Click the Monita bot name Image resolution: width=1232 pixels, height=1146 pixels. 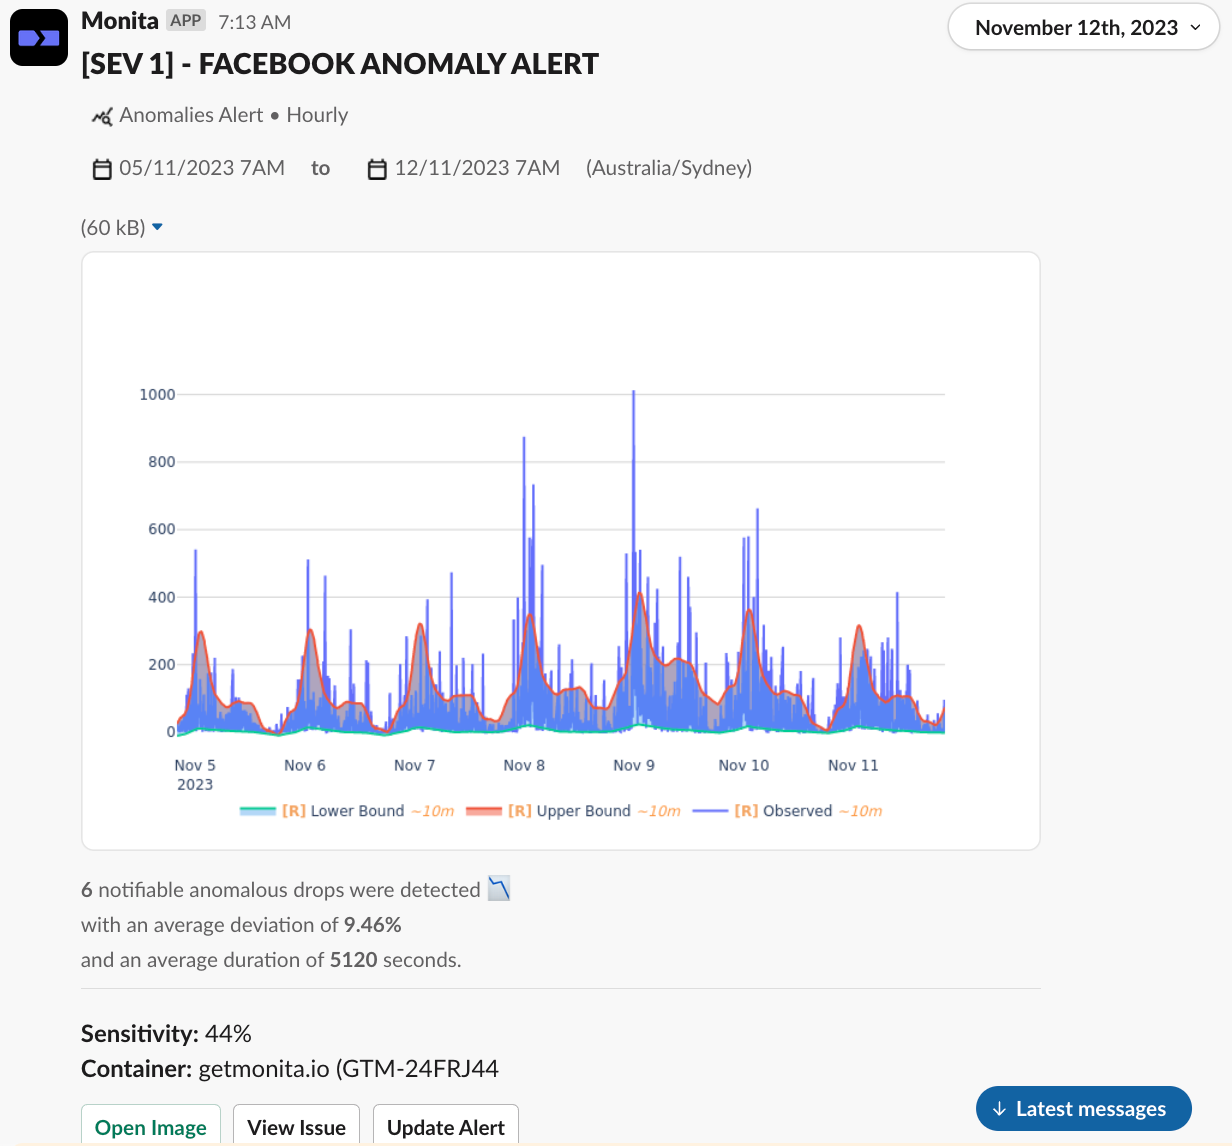pyautogui.click(x=120, y=20)
